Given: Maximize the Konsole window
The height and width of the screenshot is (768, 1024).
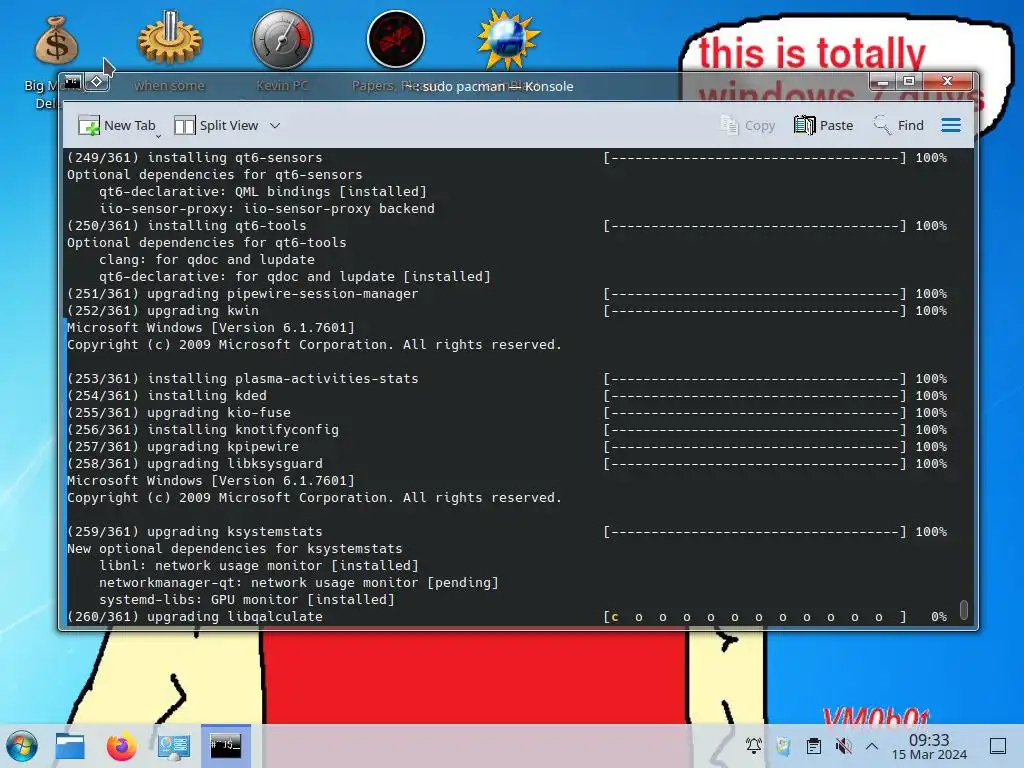Looking at the screenshot, I should click(x=908, y=82).
